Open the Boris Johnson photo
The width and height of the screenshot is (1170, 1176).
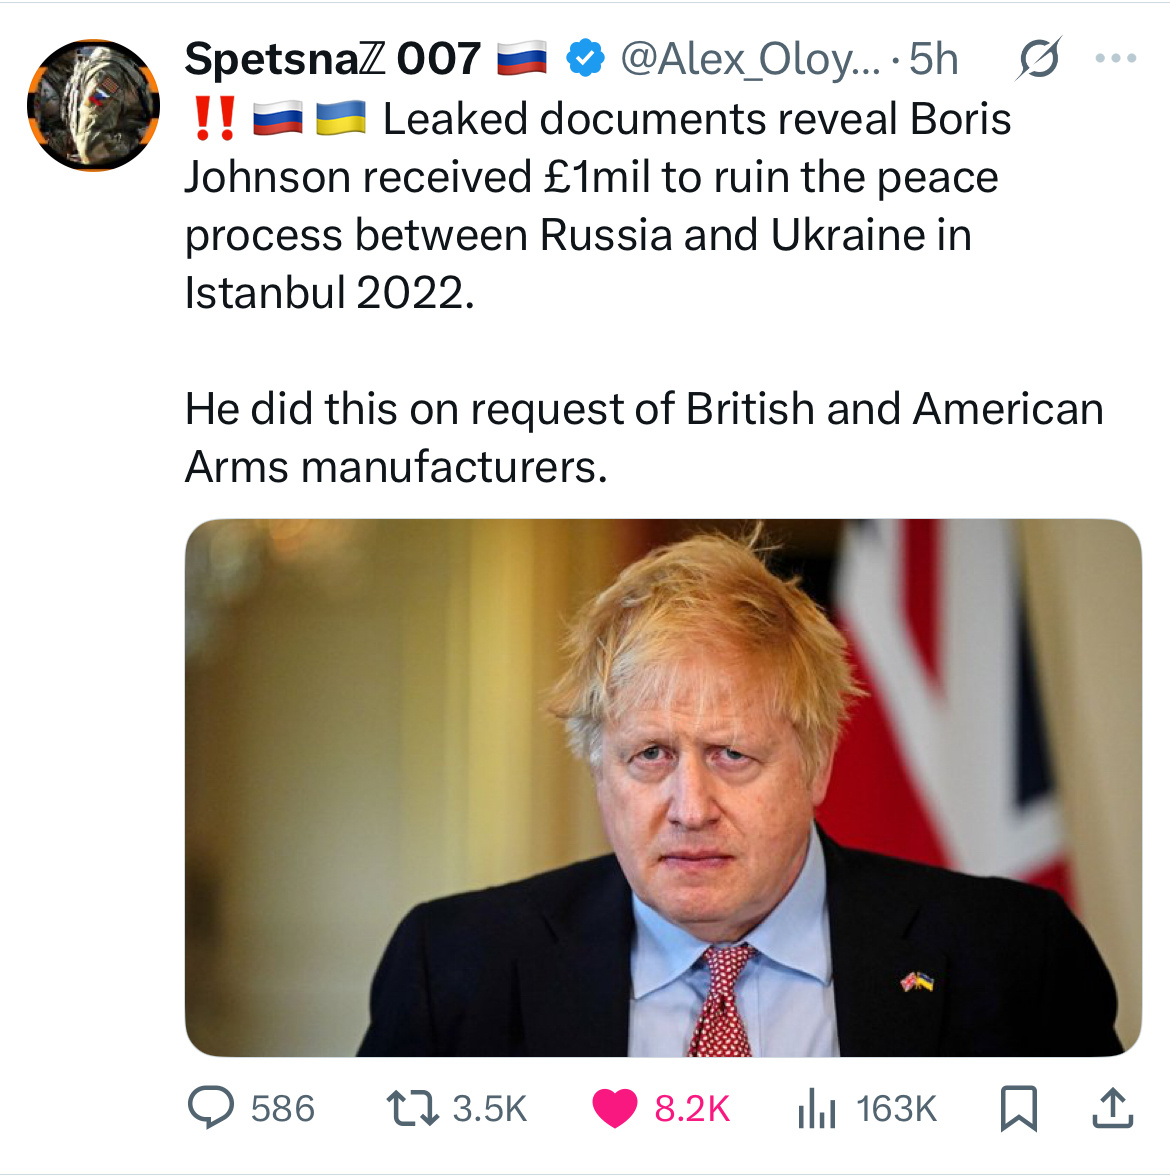[662, 787]
